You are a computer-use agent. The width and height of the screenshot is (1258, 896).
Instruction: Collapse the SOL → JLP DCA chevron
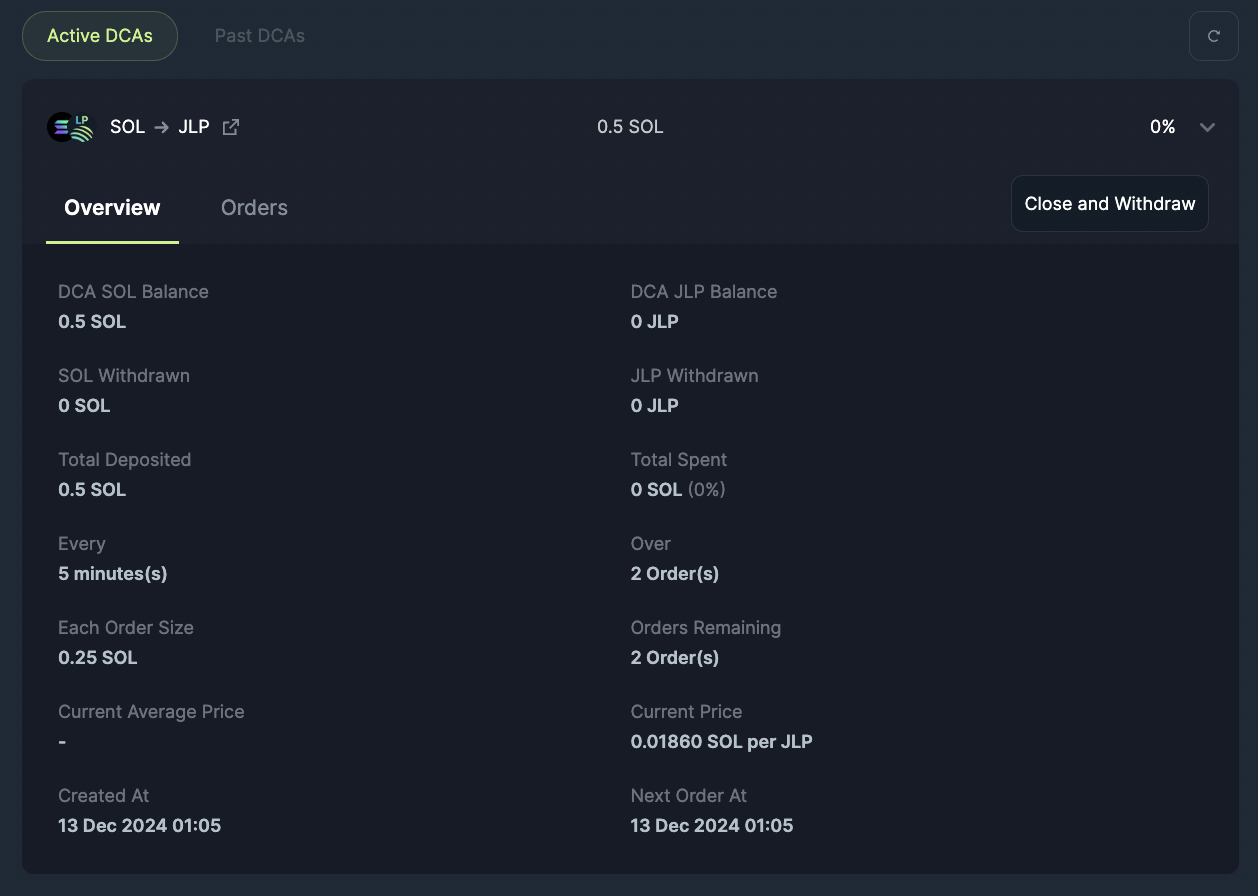coord(1207,127)
